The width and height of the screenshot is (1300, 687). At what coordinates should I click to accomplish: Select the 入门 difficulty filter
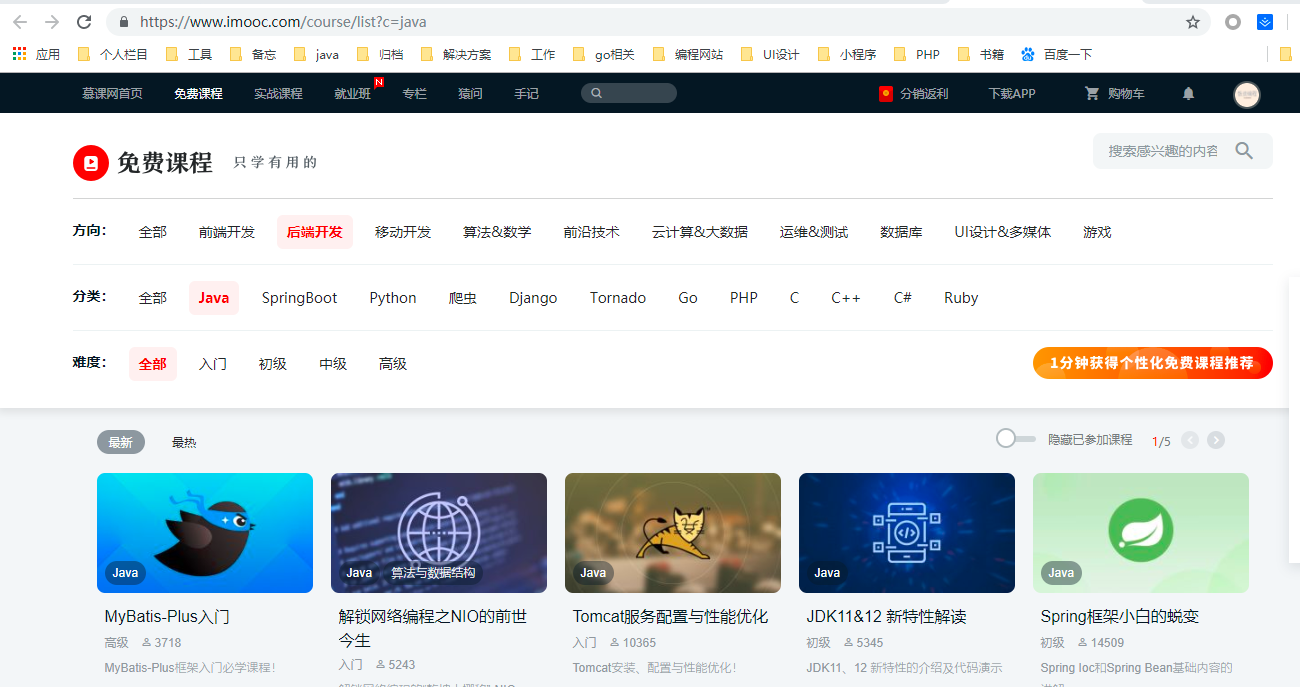pos(212,364)
